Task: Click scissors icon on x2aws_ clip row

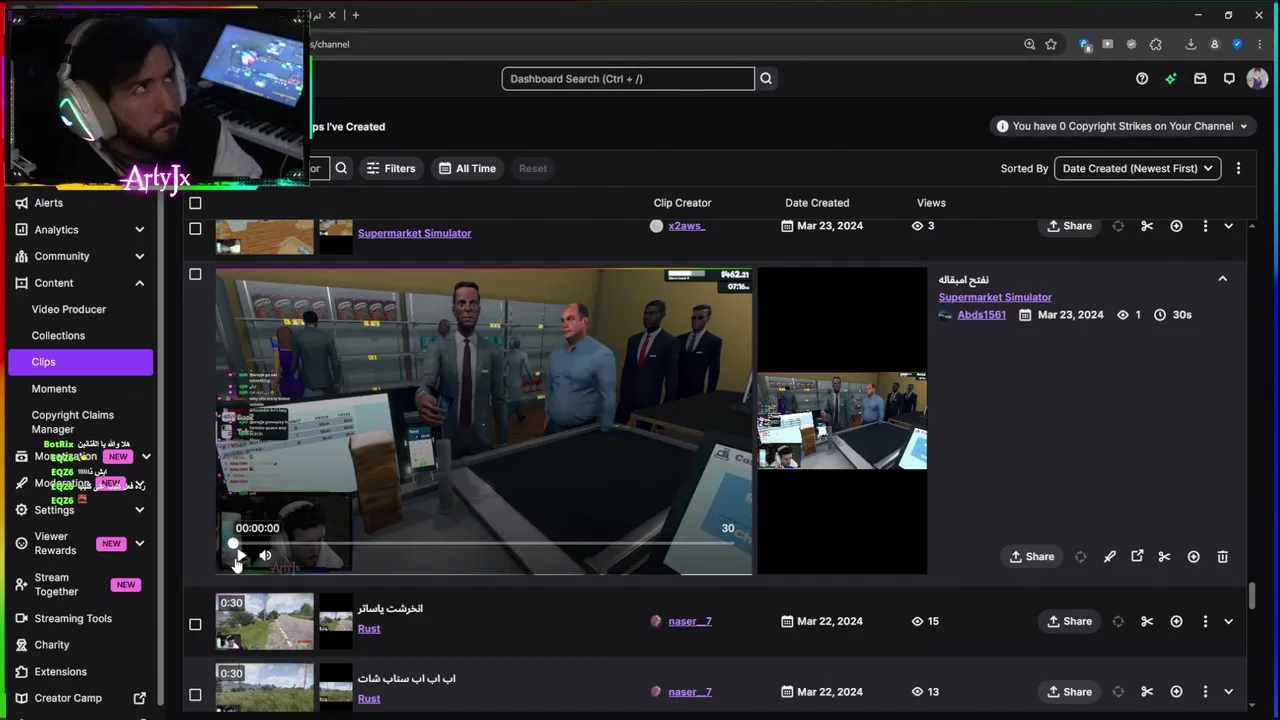Action: coord(1147,226)
